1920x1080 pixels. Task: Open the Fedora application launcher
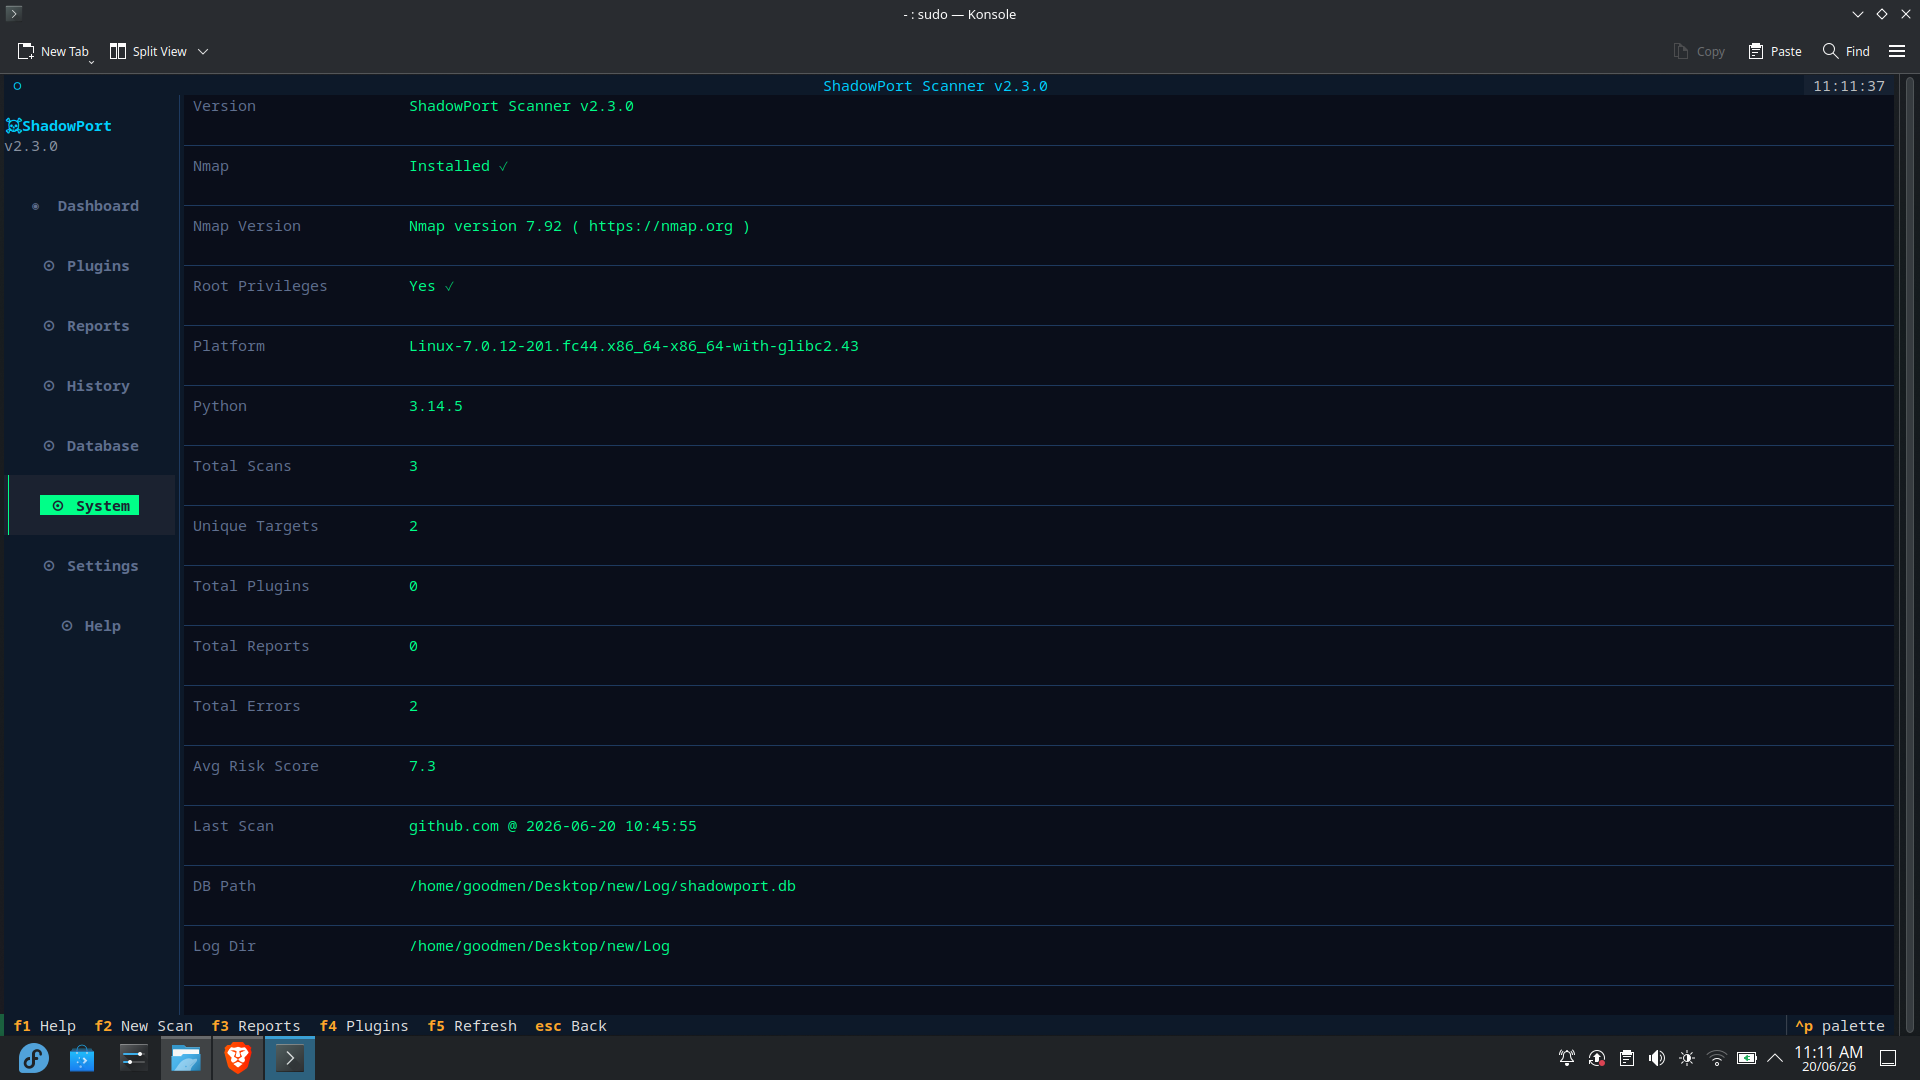[x=34, y=1058]
